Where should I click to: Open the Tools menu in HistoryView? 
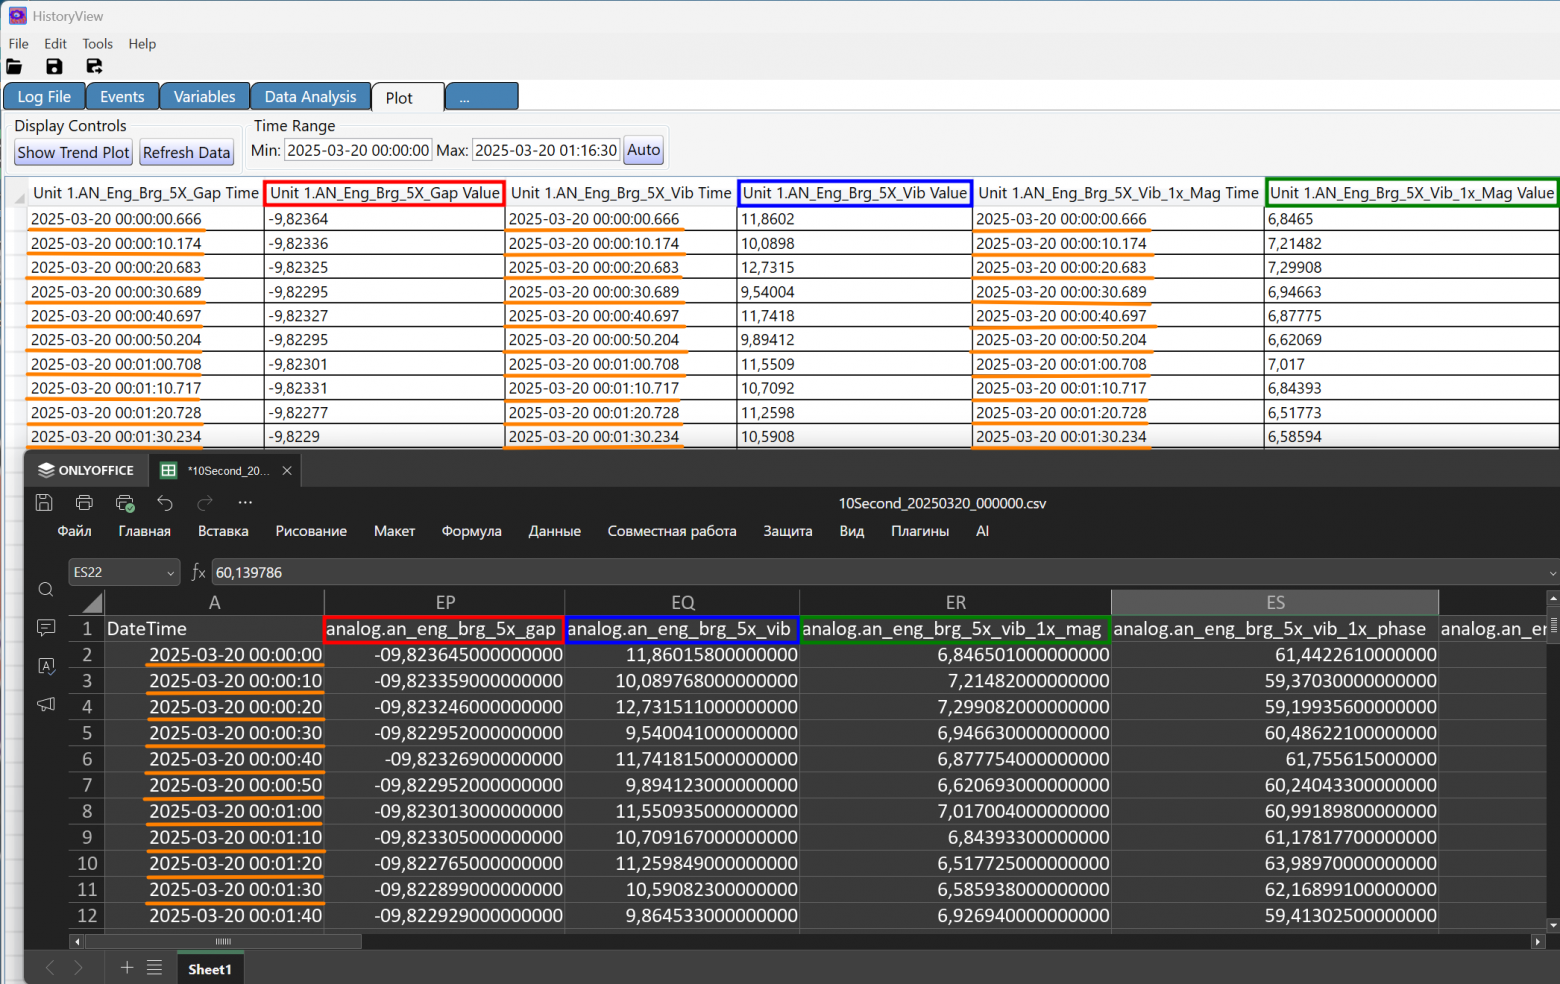click(x=98, y=44)
